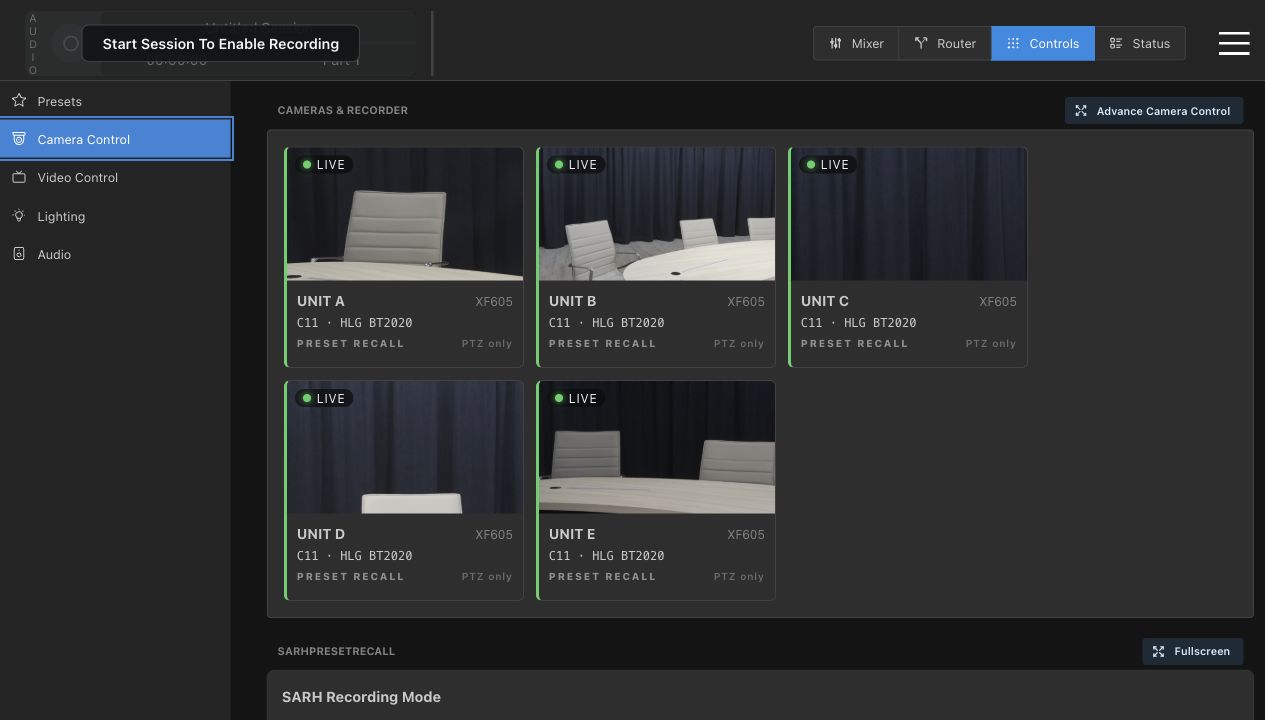Viewport: 1265px width, 720px height.
Task: Click XF605 model label on Unit E
Action: point(746,535)
